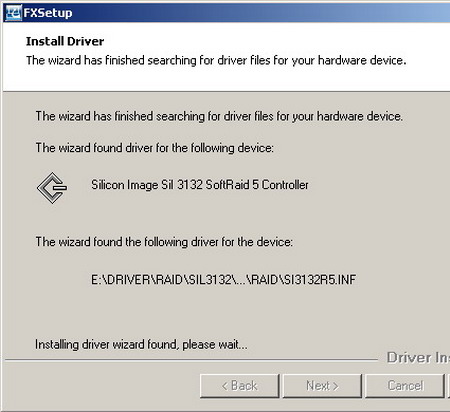Click the separator line above the wizard buttons
Screen dimensions: 450x412
pos(191,360)
